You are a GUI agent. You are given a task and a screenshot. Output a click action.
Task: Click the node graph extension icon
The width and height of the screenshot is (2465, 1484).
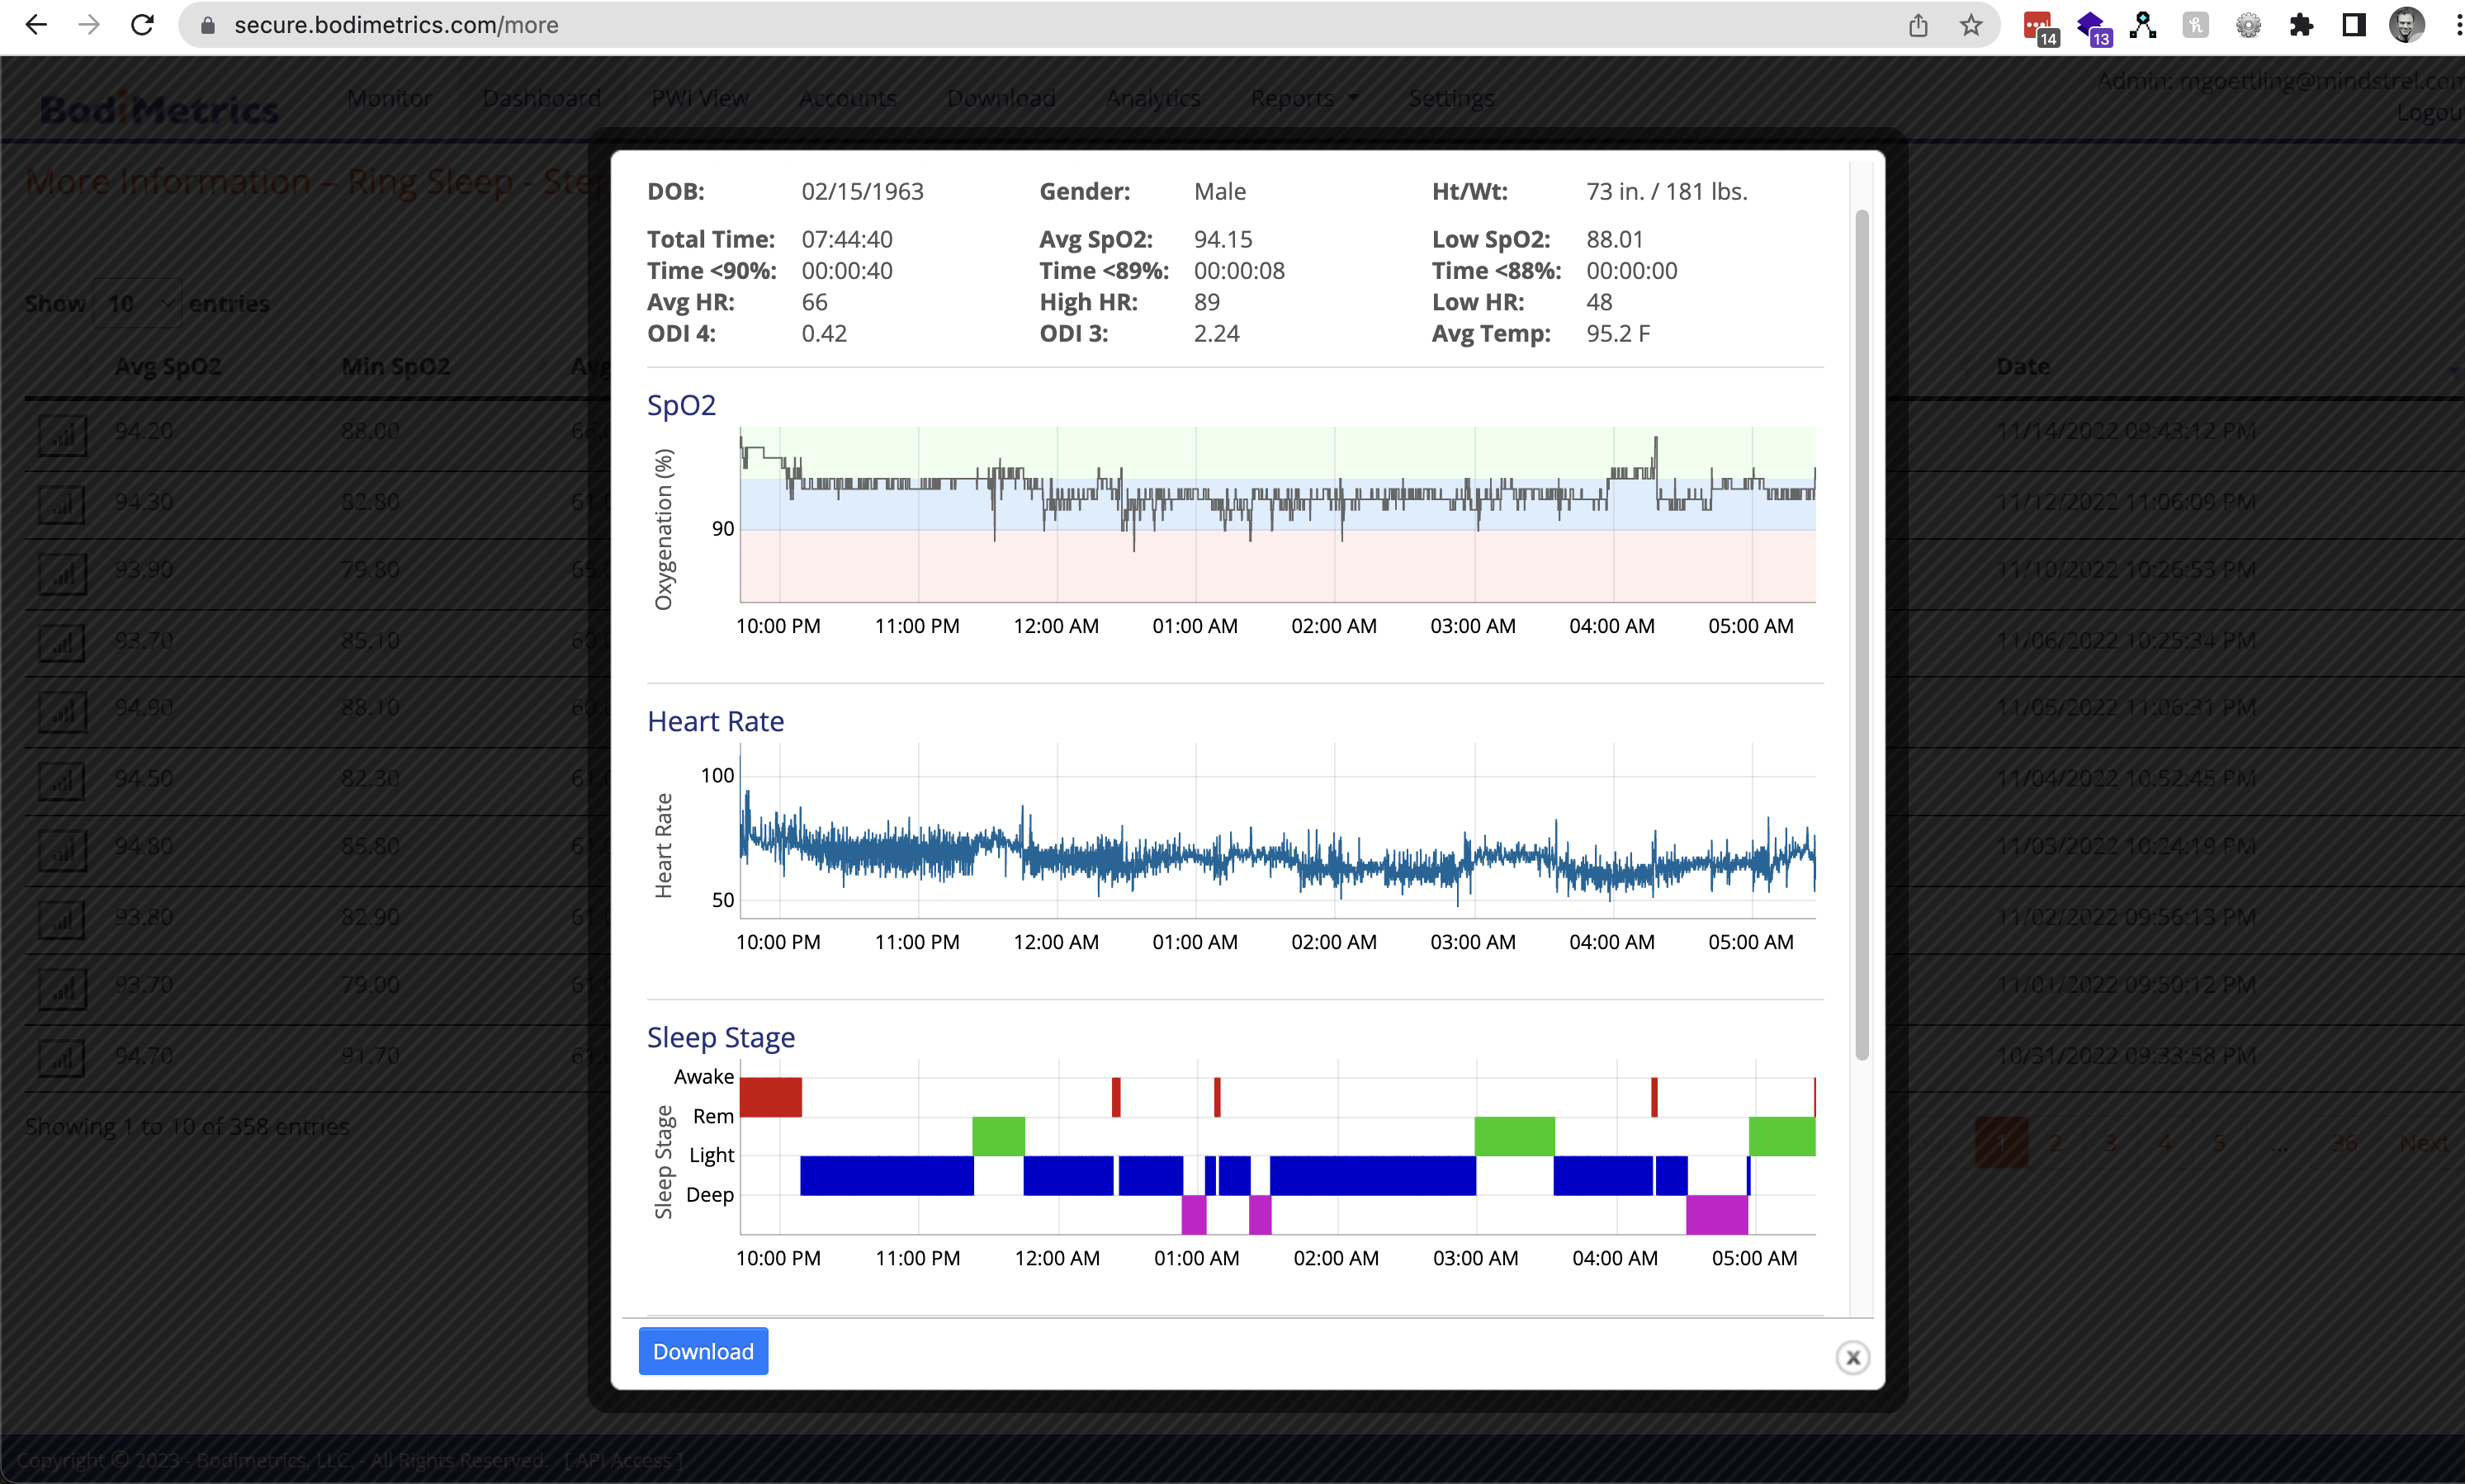[x=2143, y=25]
